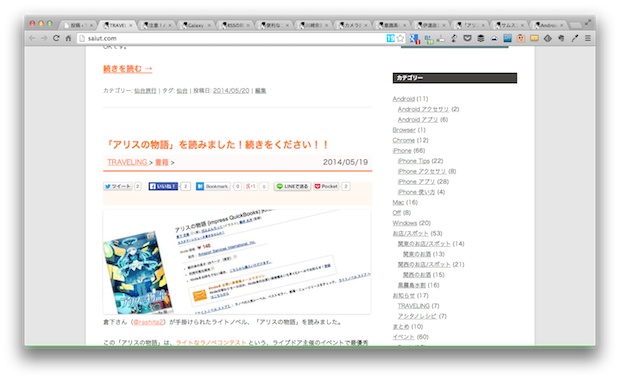This screenshot has height=380, width=620.
Task: Open the iPhone category link
Action: coord(402,151)
